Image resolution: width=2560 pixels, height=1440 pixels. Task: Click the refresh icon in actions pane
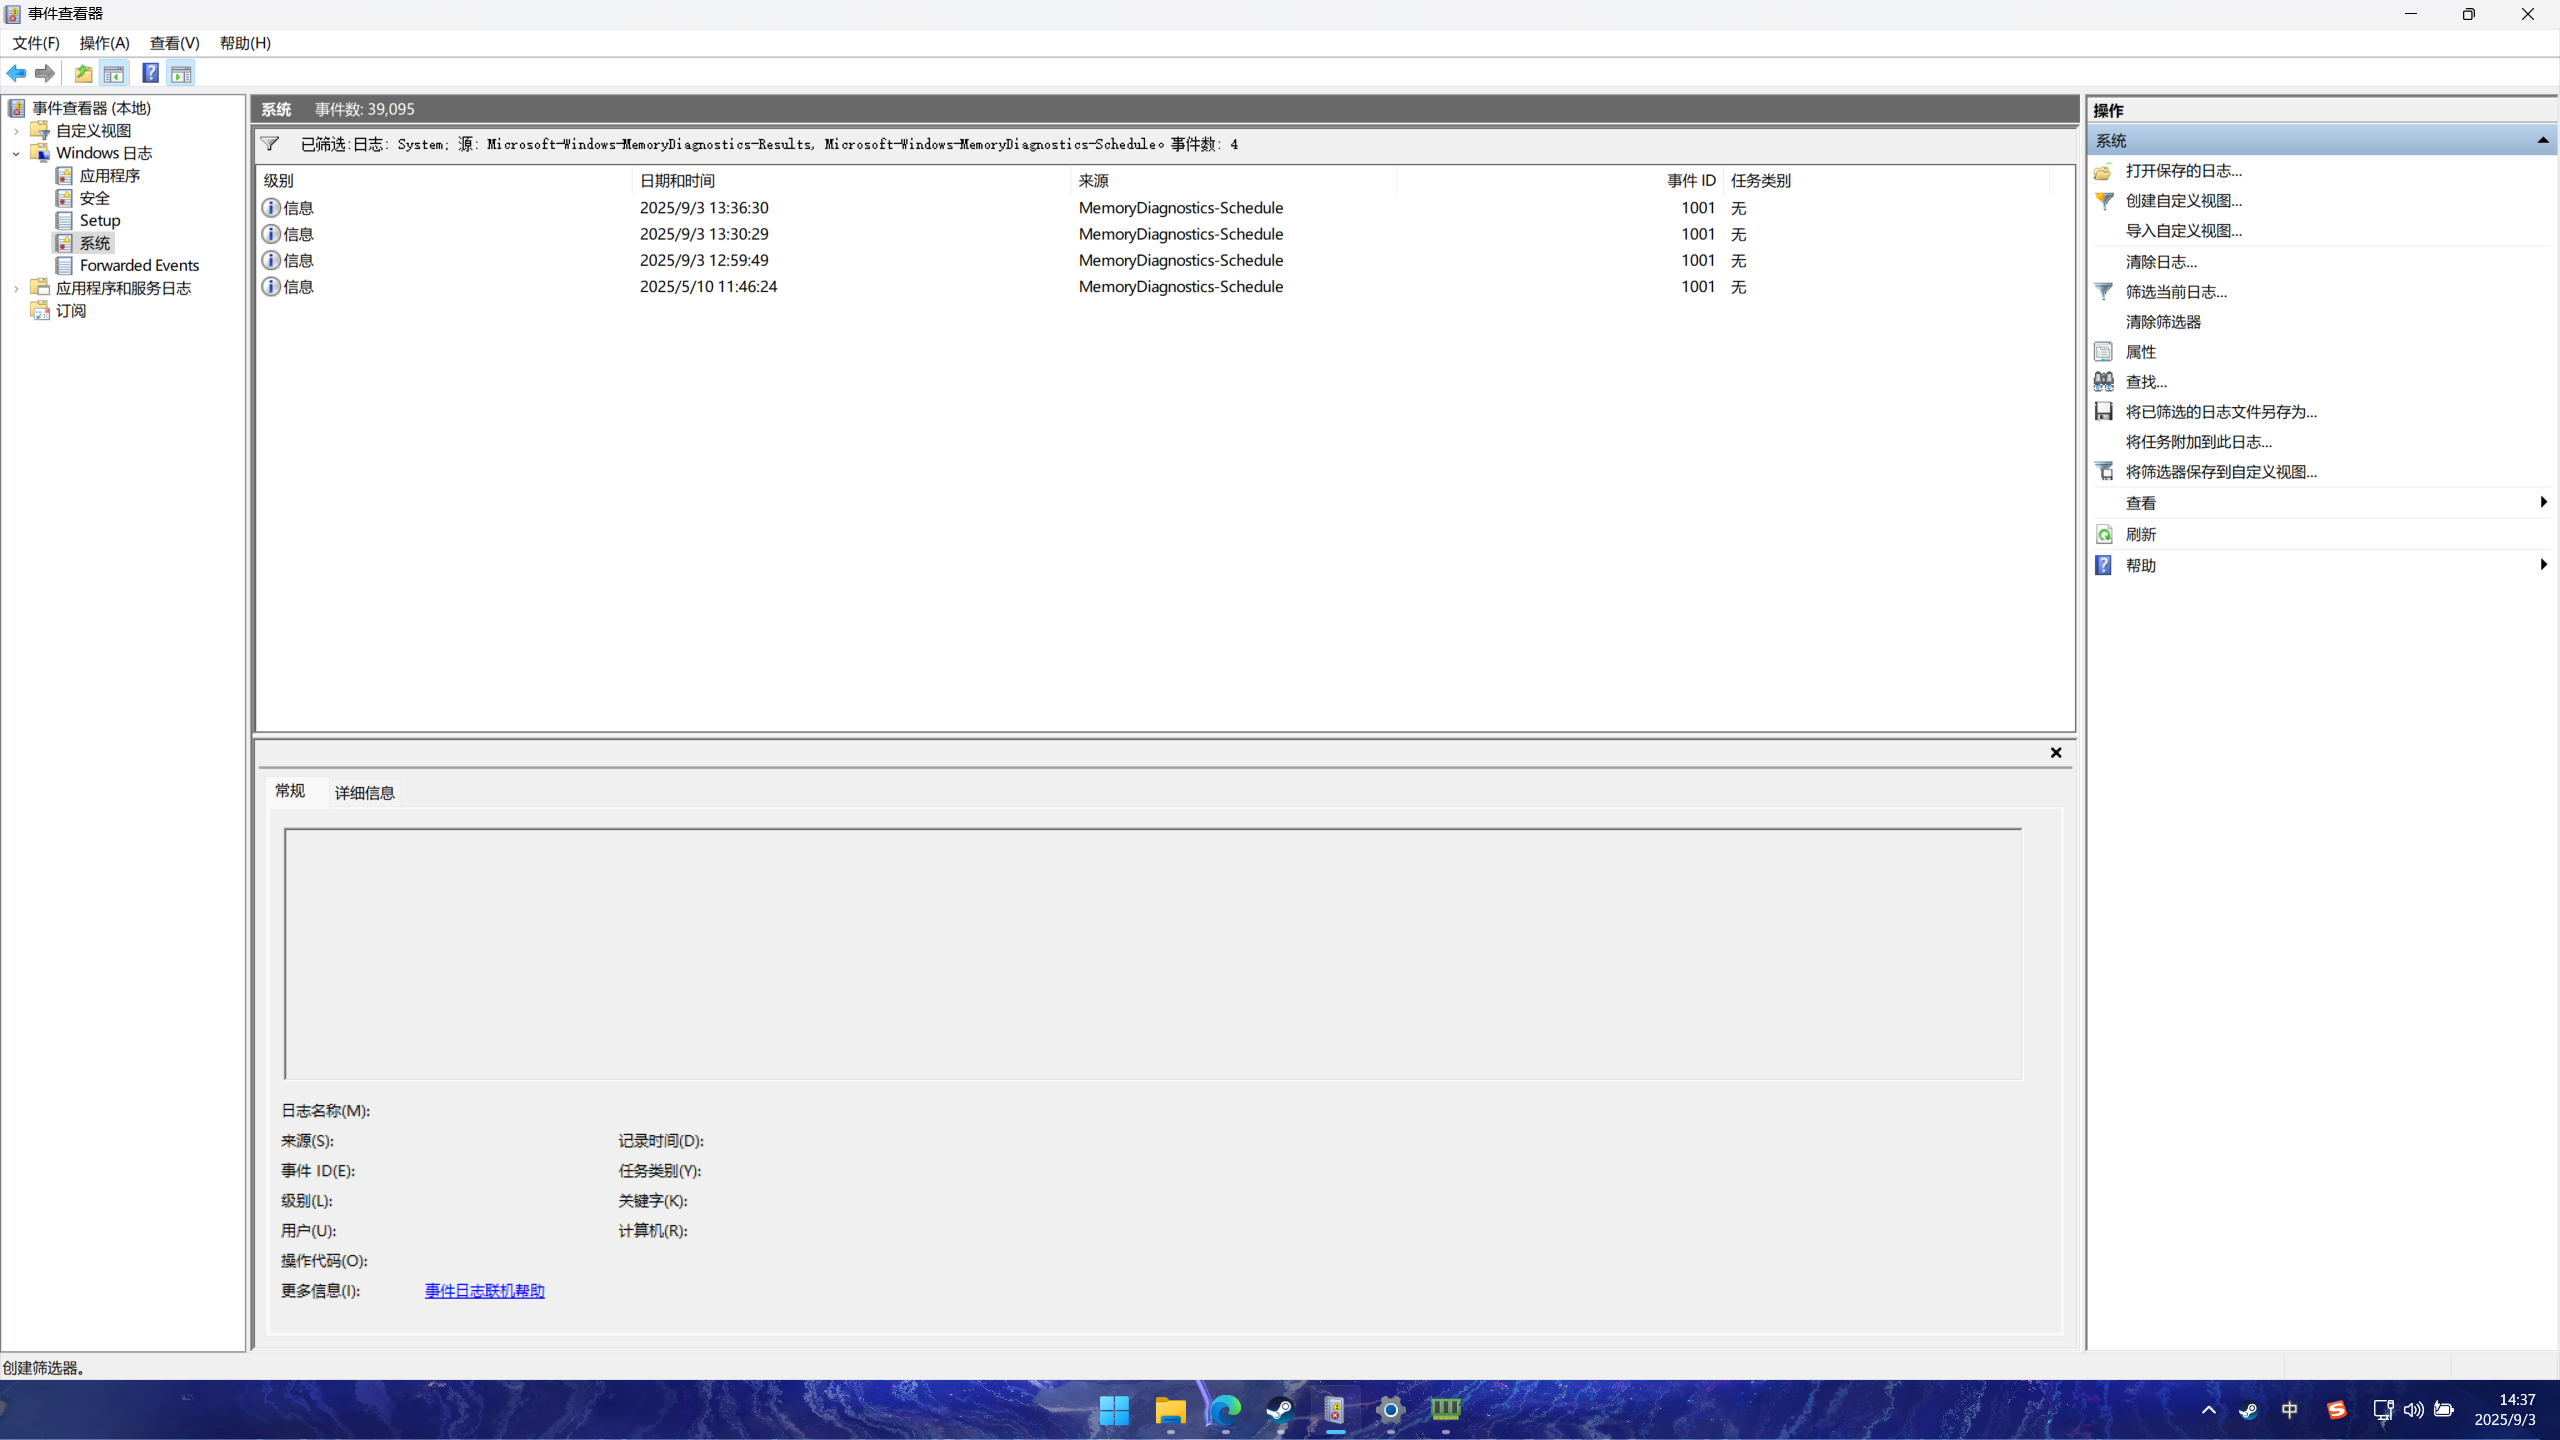[2104, 534]
